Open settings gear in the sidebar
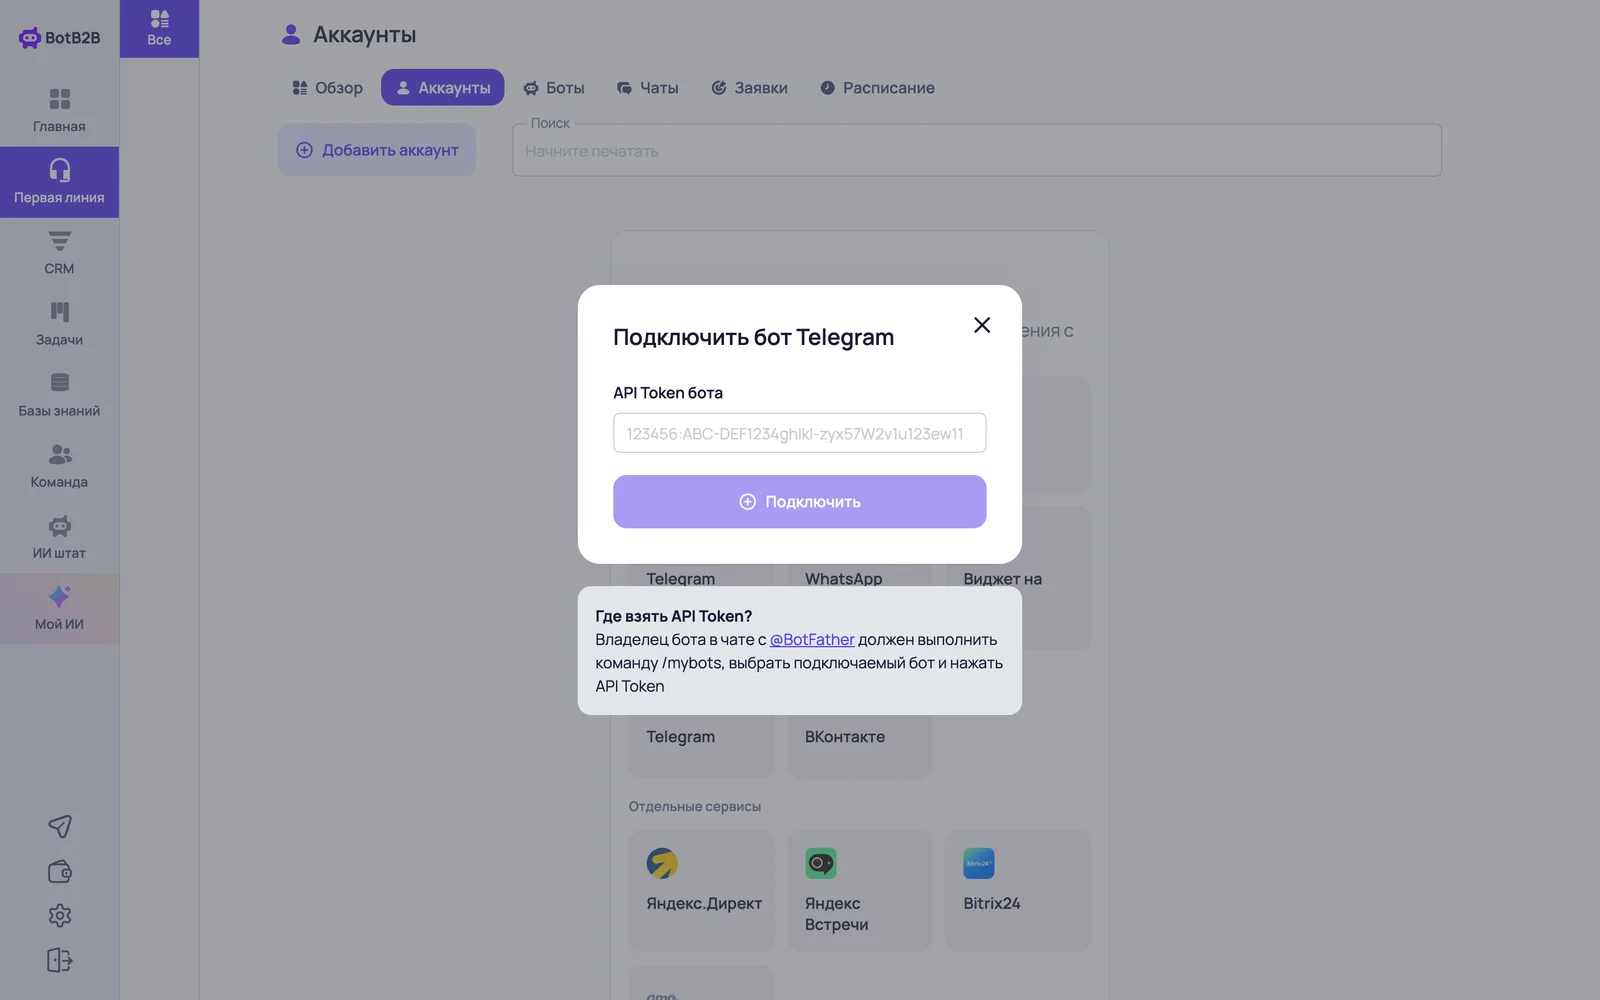Screen dimensions: 1600x1000 click(60, 915)
